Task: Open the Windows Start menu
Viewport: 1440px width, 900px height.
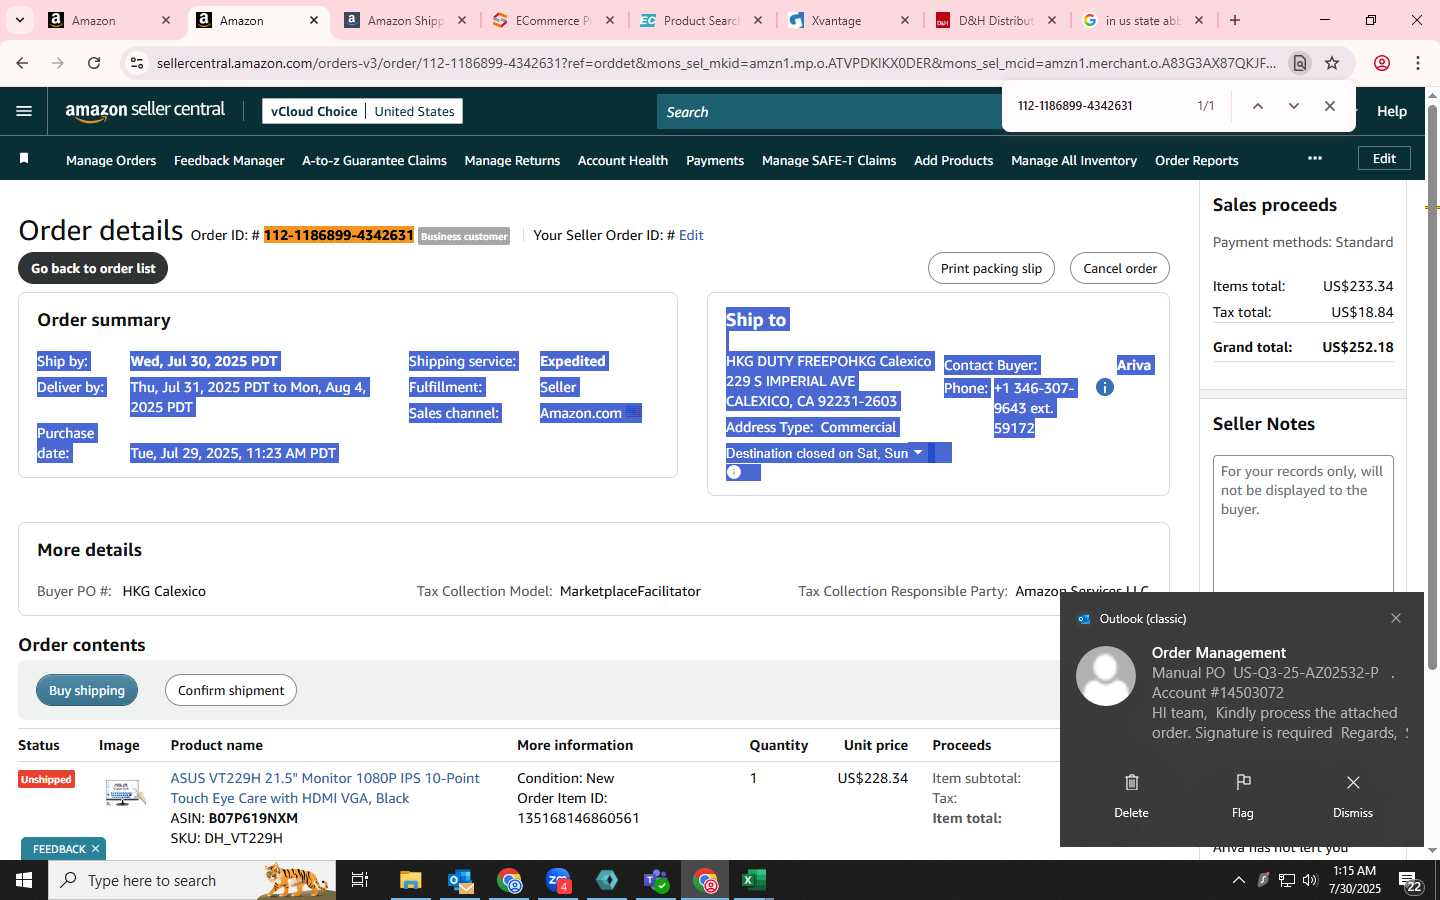Action: (24, 880)
